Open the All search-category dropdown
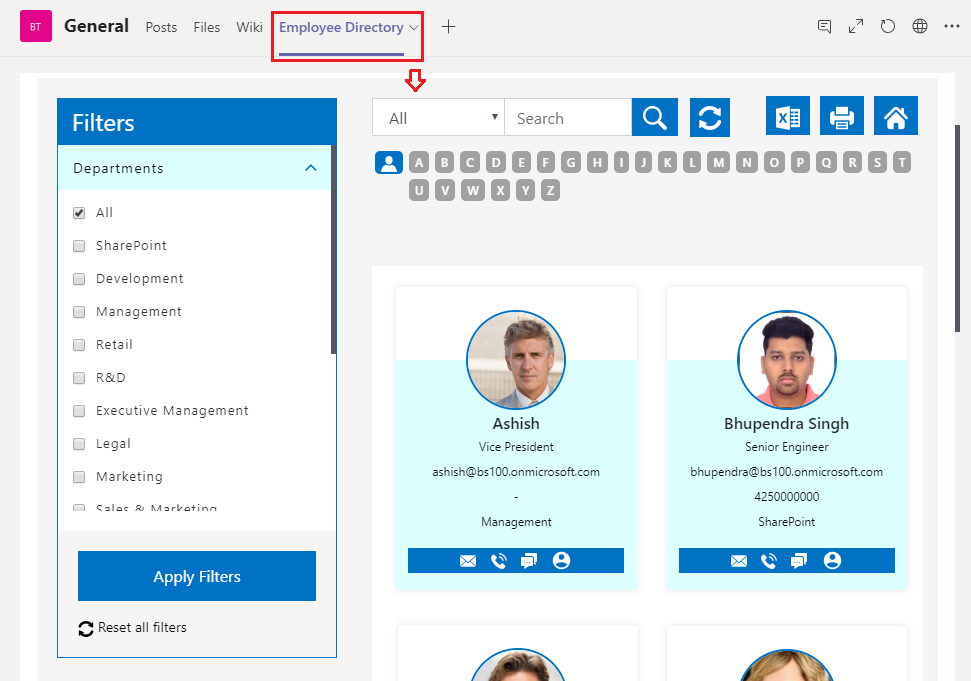This screenshot has height=681, width=971. pyautogui.click(x=438, y=118)
